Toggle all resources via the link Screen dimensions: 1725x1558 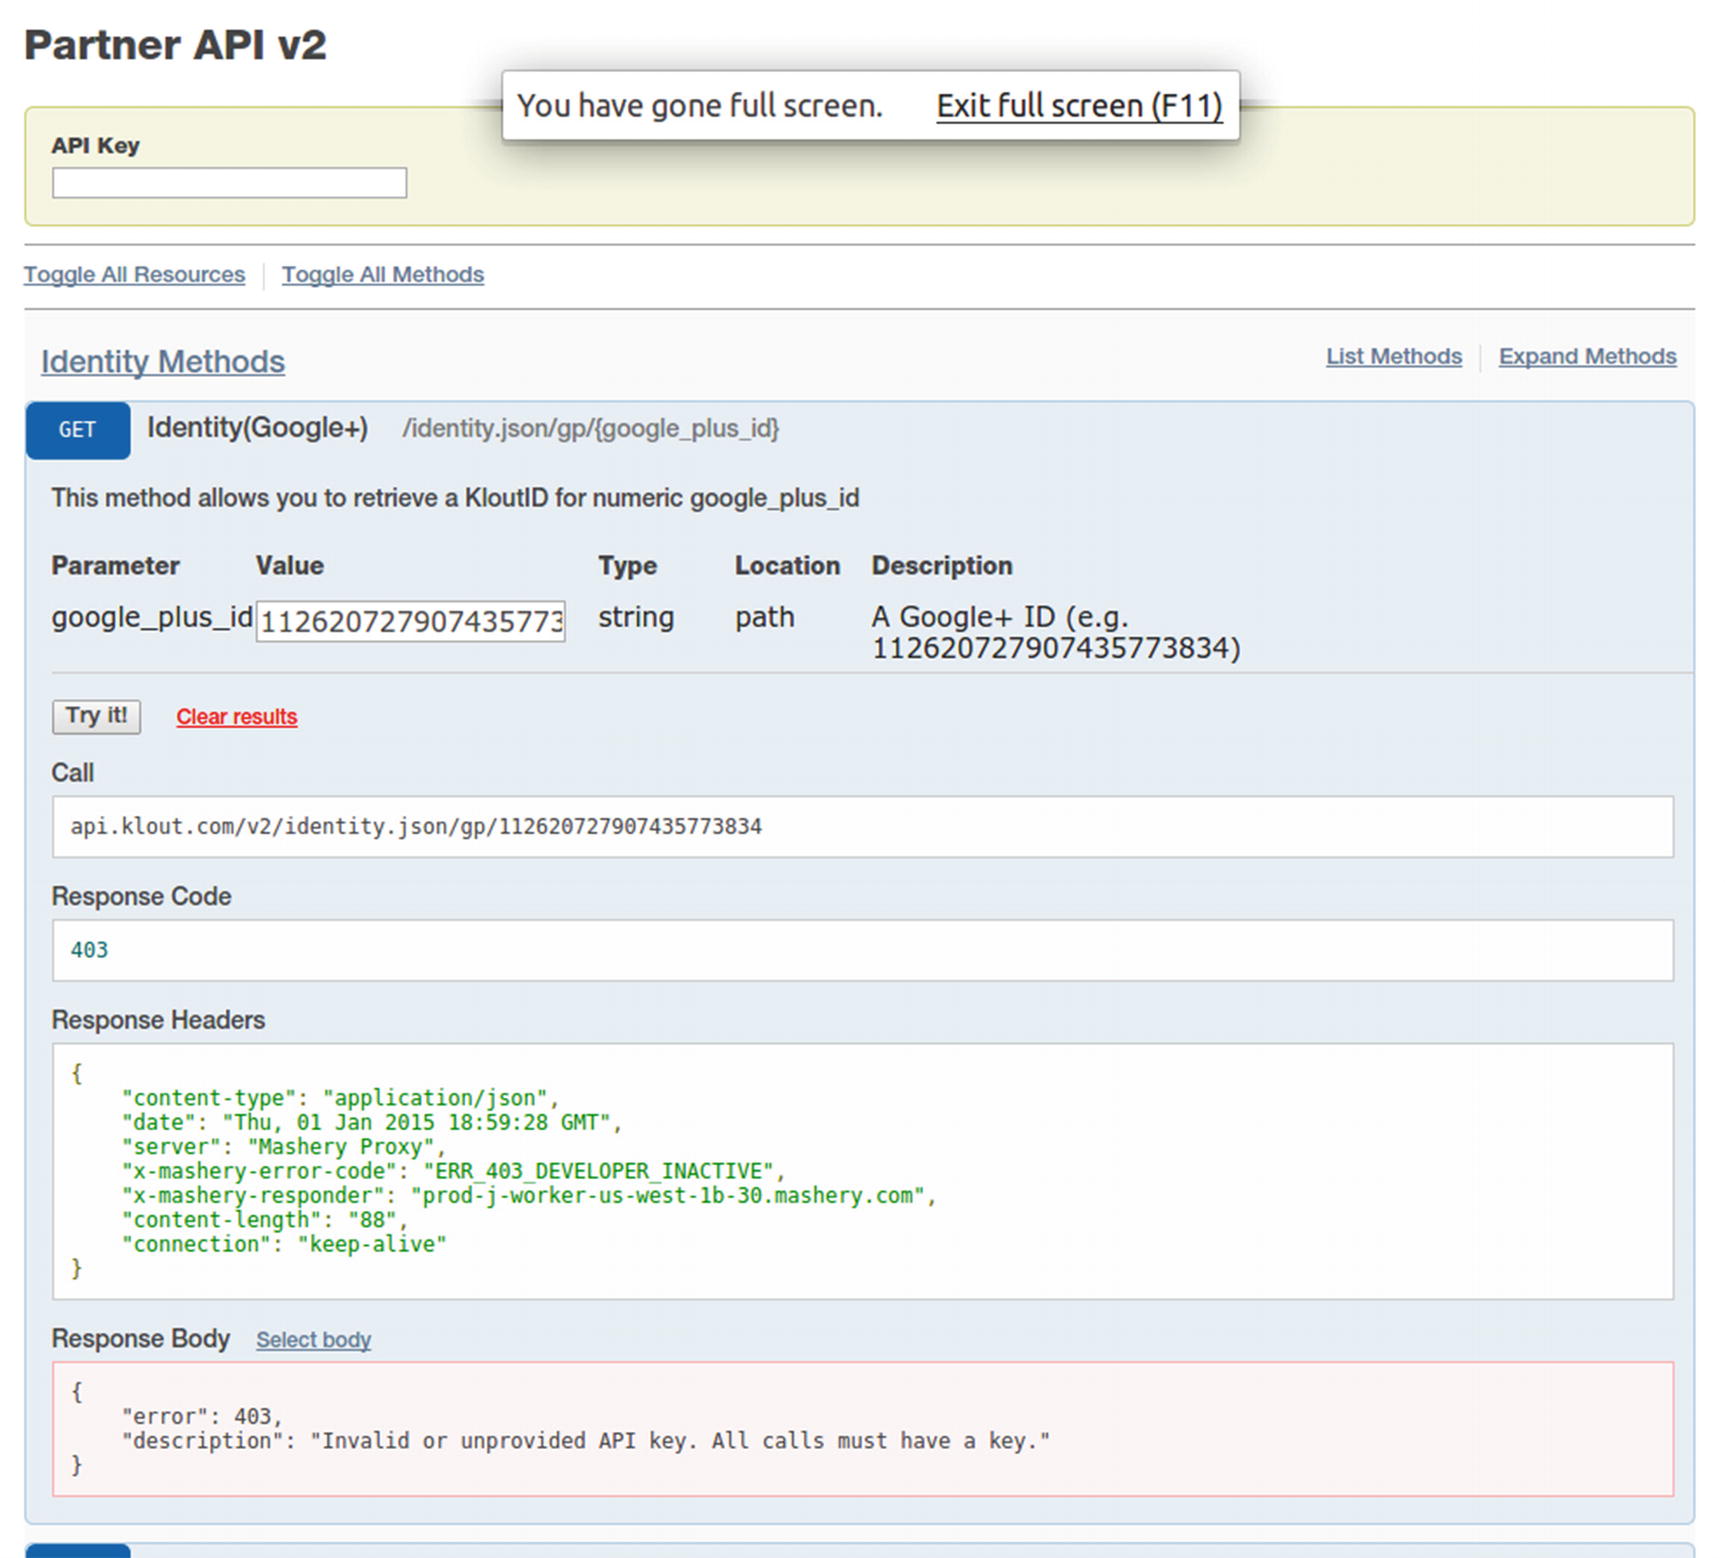[134, 274]
